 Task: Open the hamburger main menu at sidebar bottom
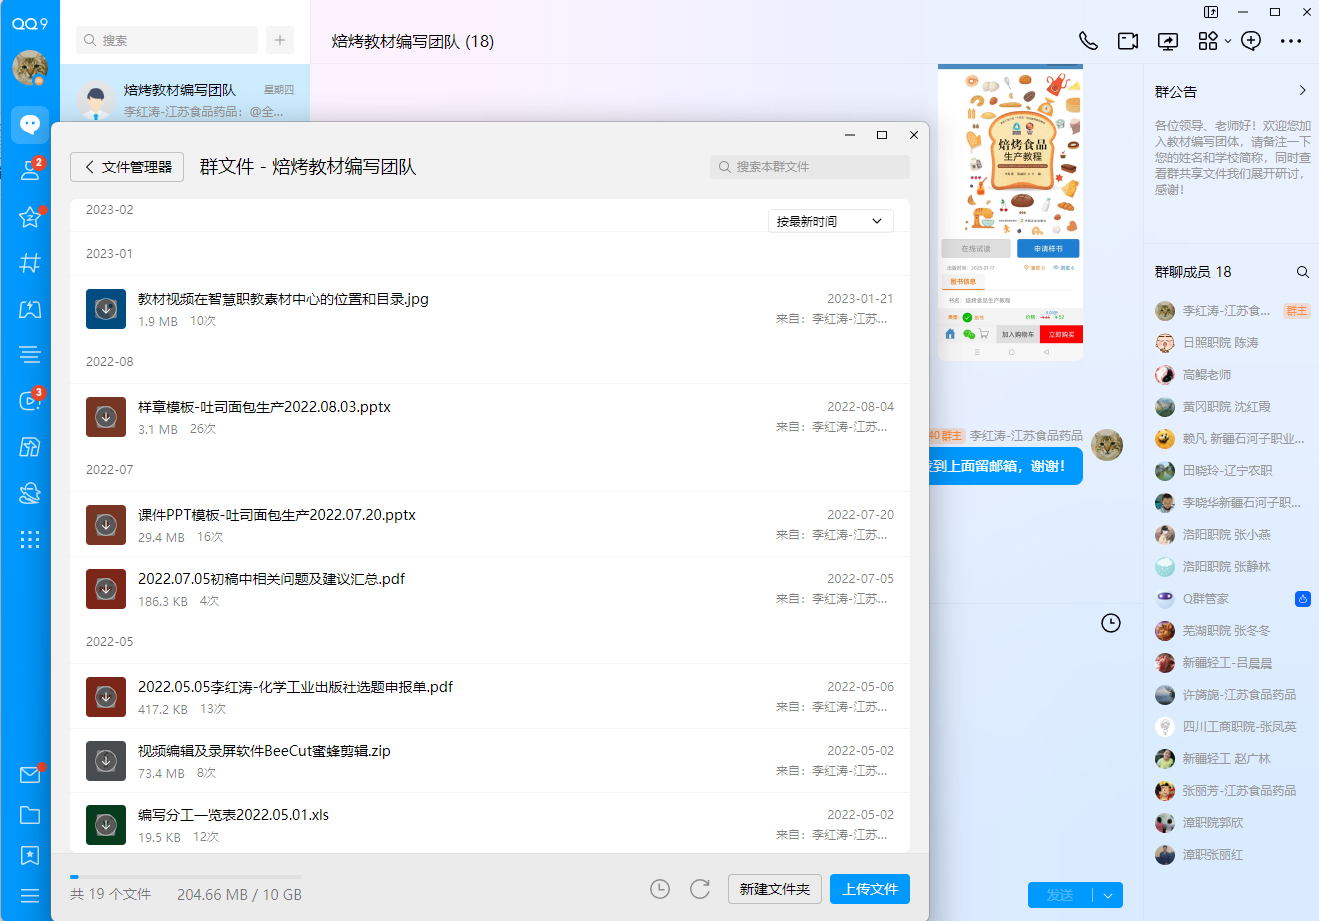click(x=30, y=895)
